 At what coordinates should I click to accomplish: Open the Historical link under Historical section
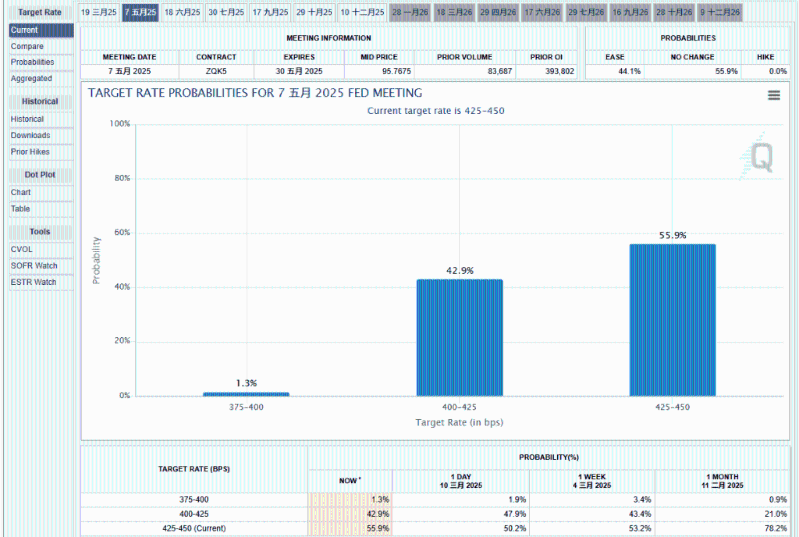pos(27,119)
